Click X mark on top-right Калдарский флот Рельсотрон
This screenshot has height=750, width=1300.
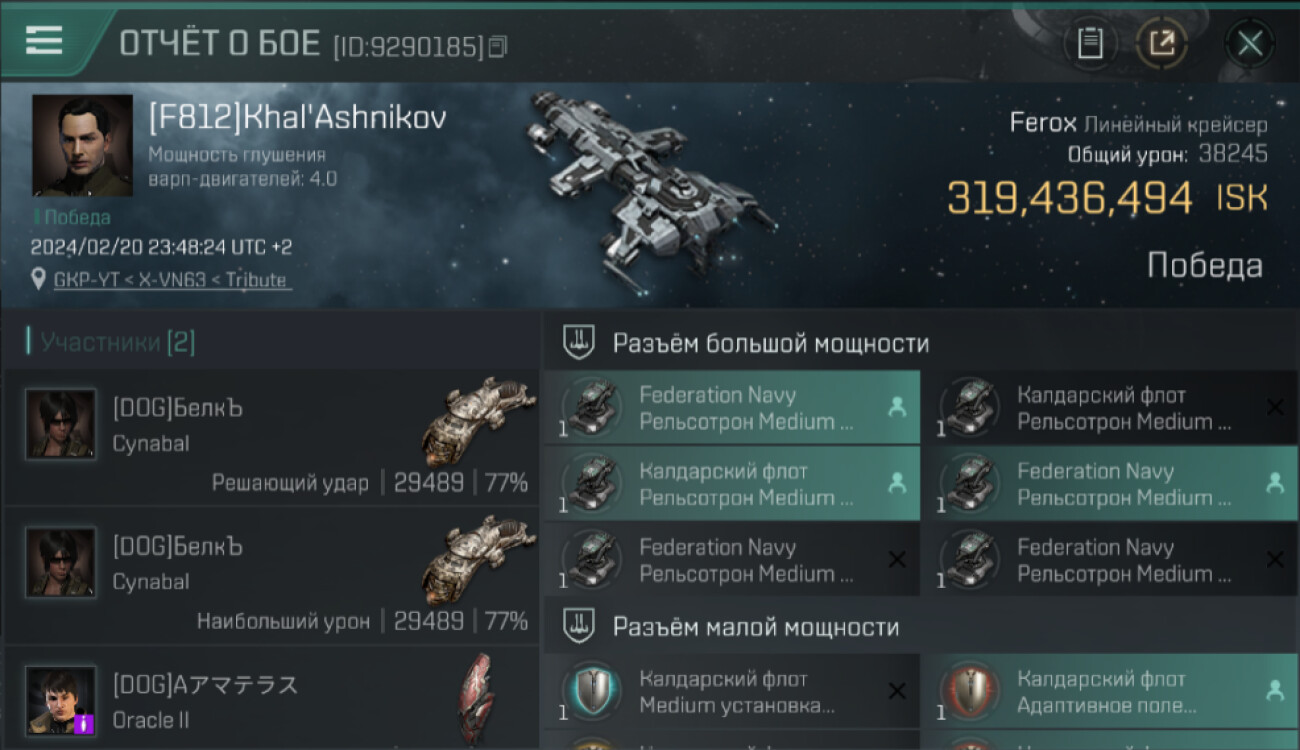[1275, 407]
